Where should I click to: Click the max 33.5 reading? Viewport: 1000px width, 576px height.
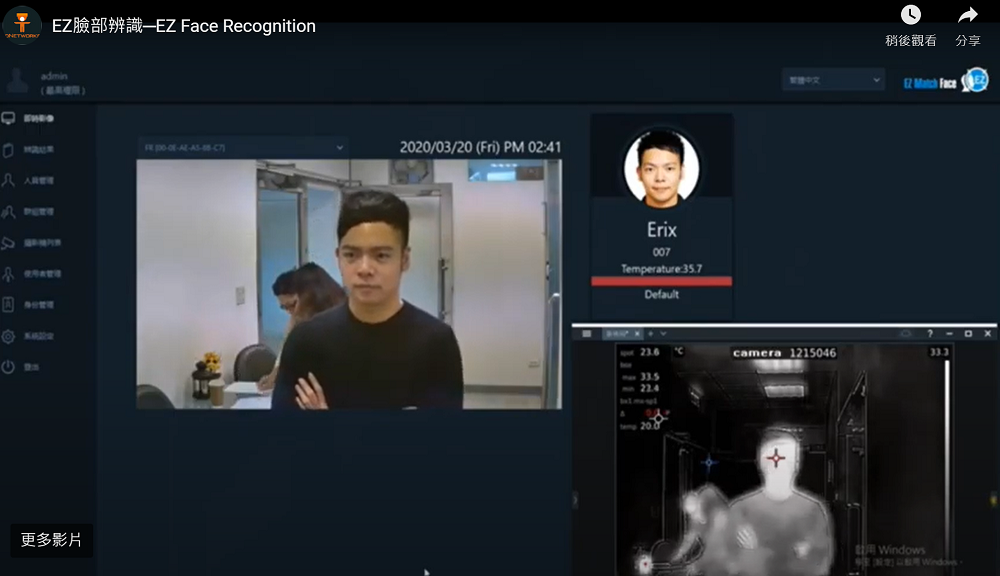pyautogui.click(x=640, y=377)
